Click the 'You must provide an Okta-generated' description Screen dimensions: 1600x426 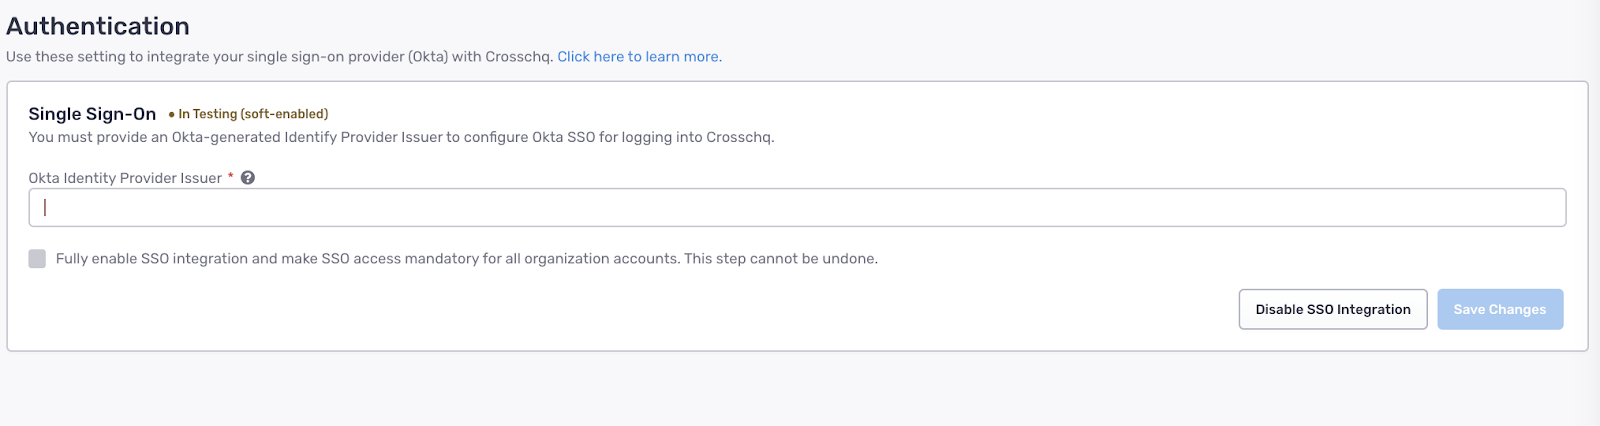tap(401, 137)
